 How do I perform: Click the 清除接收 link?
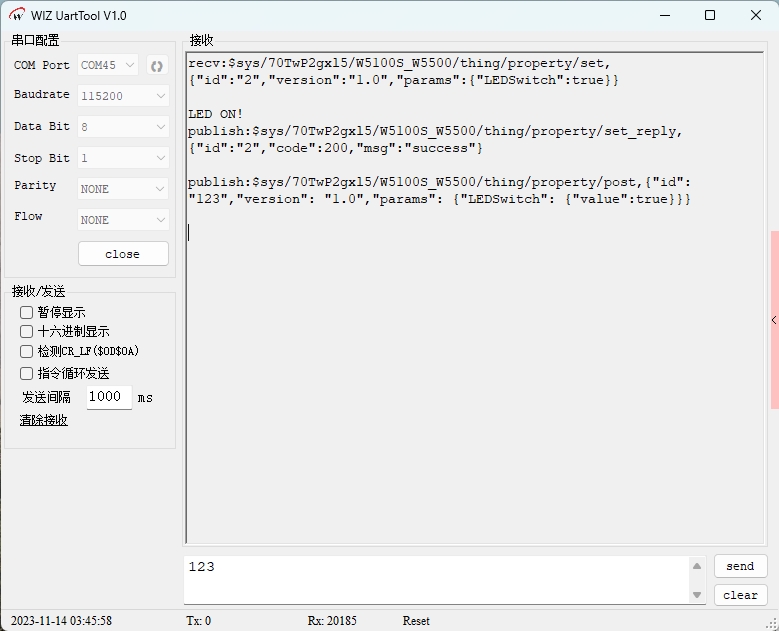pos(44,420)
